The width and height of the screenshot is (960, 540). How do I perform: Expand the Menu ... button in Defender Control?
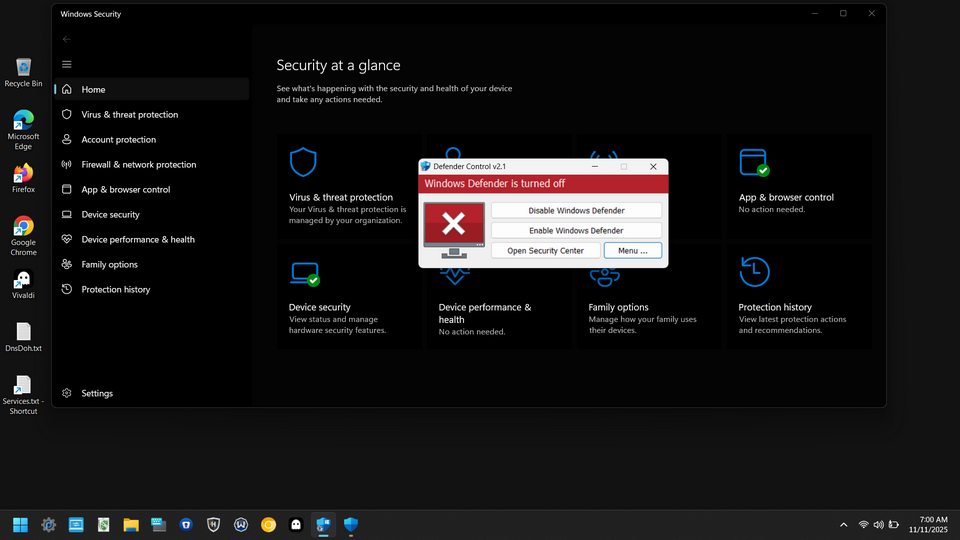coord(632,250)
